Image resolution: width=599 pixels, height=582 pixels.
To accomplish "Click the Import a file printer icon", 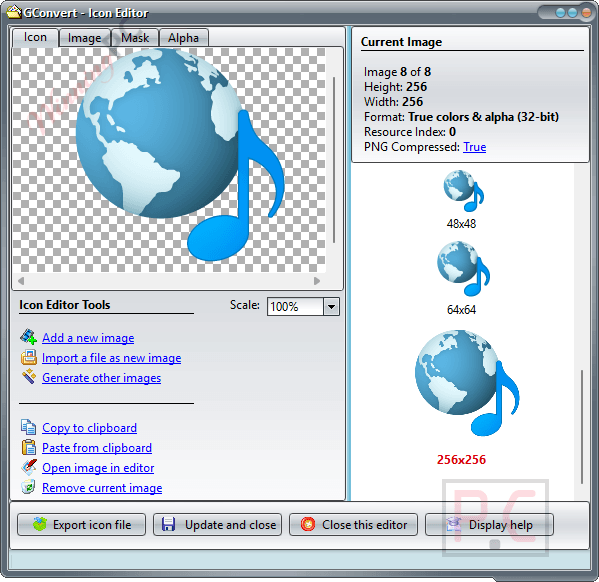I will pos(29,357).
